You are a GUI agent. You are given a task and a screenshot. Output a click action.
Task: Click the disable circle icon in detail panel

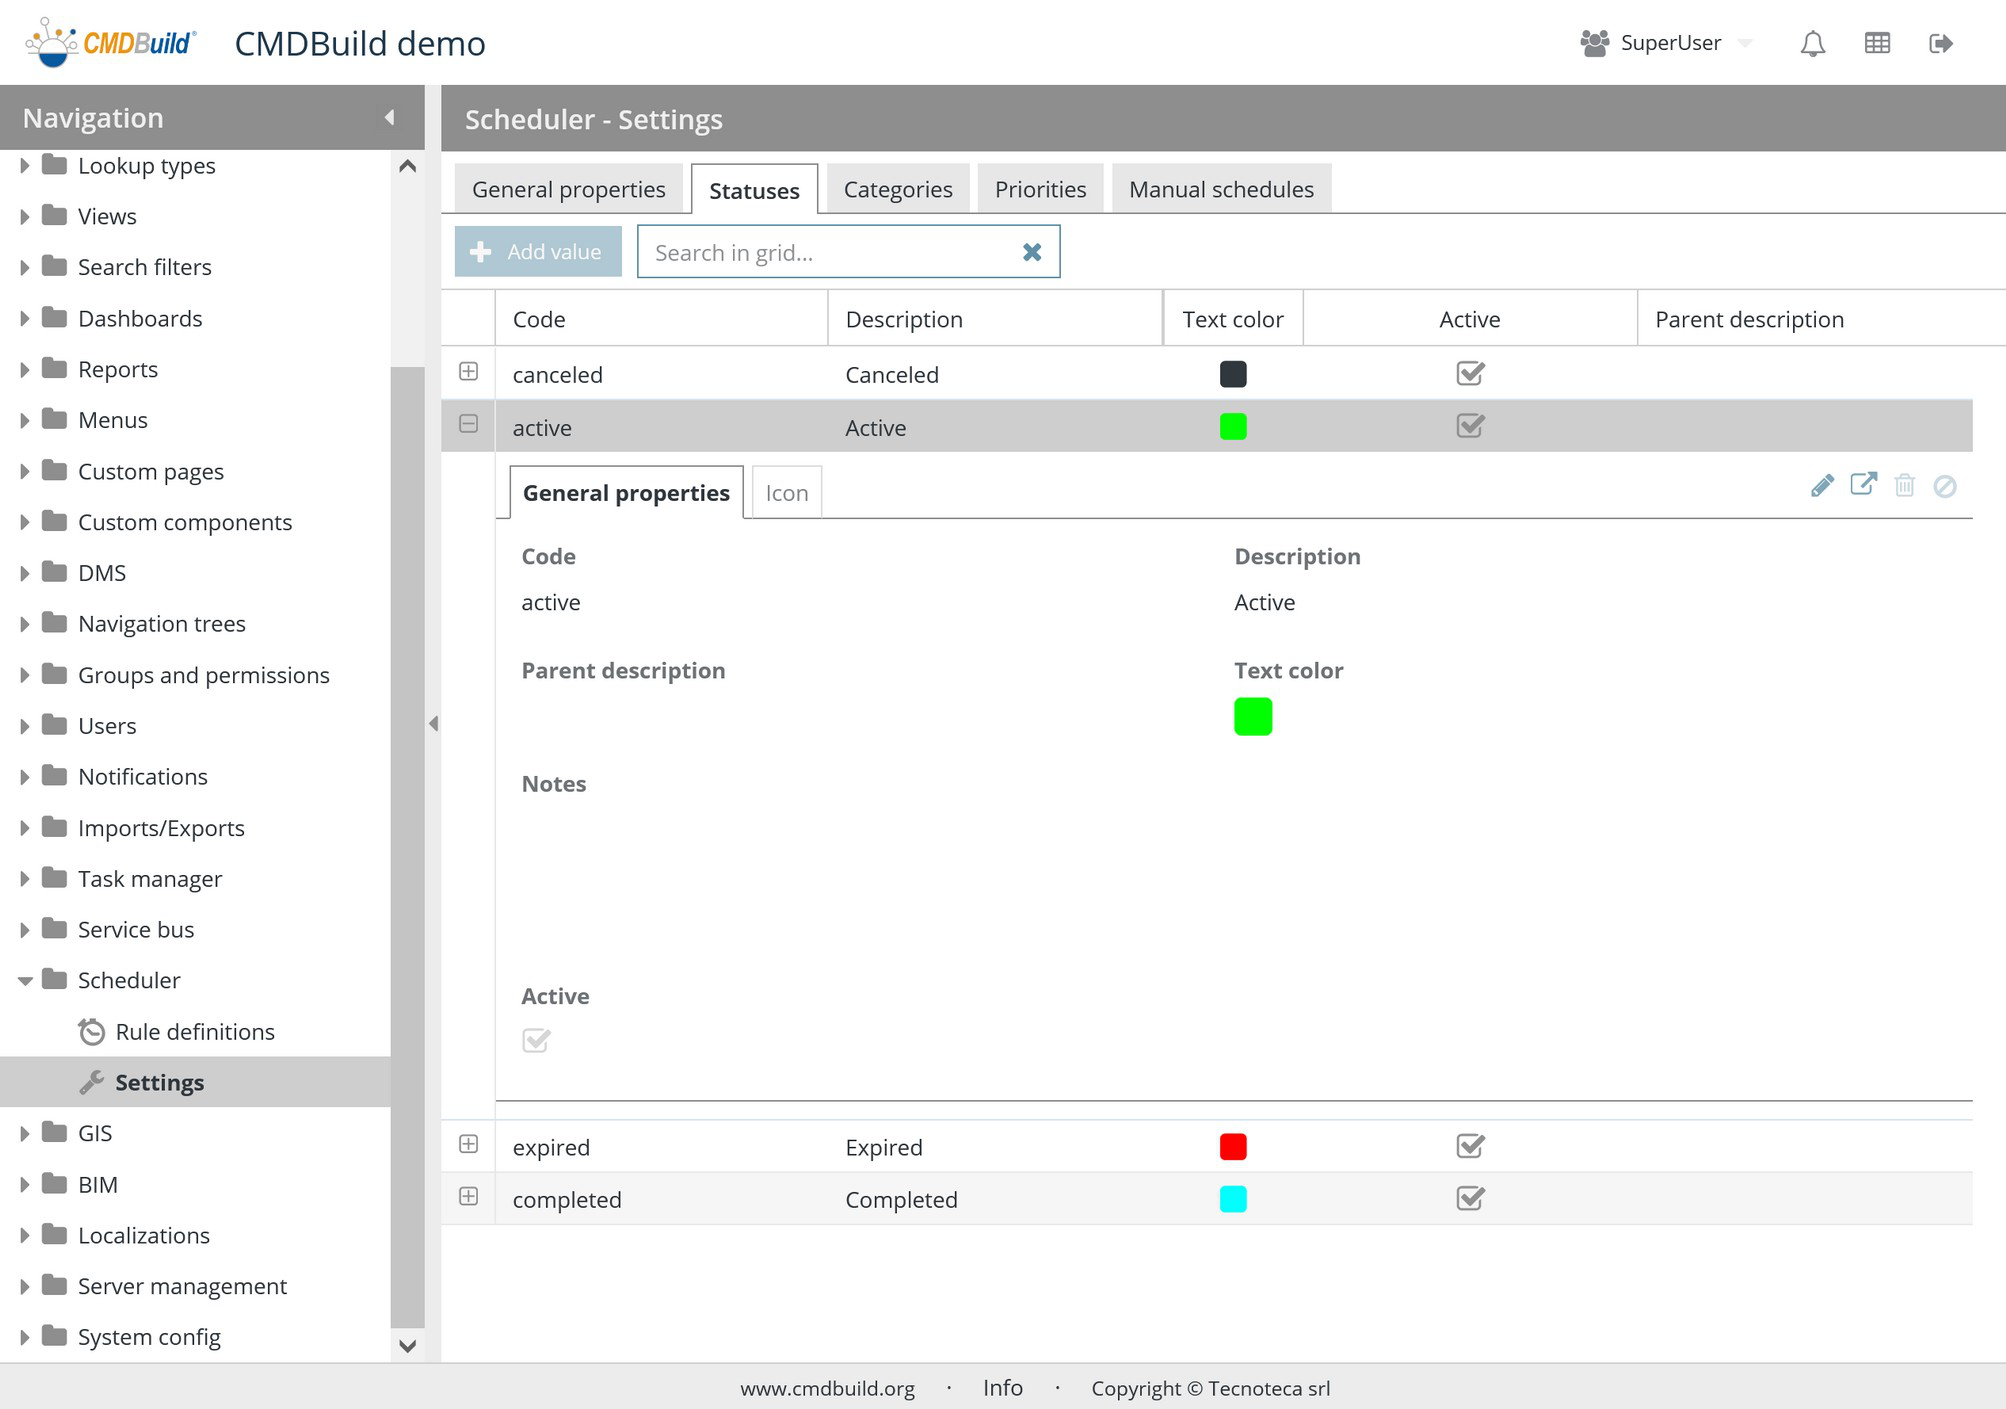(1945, 486)
